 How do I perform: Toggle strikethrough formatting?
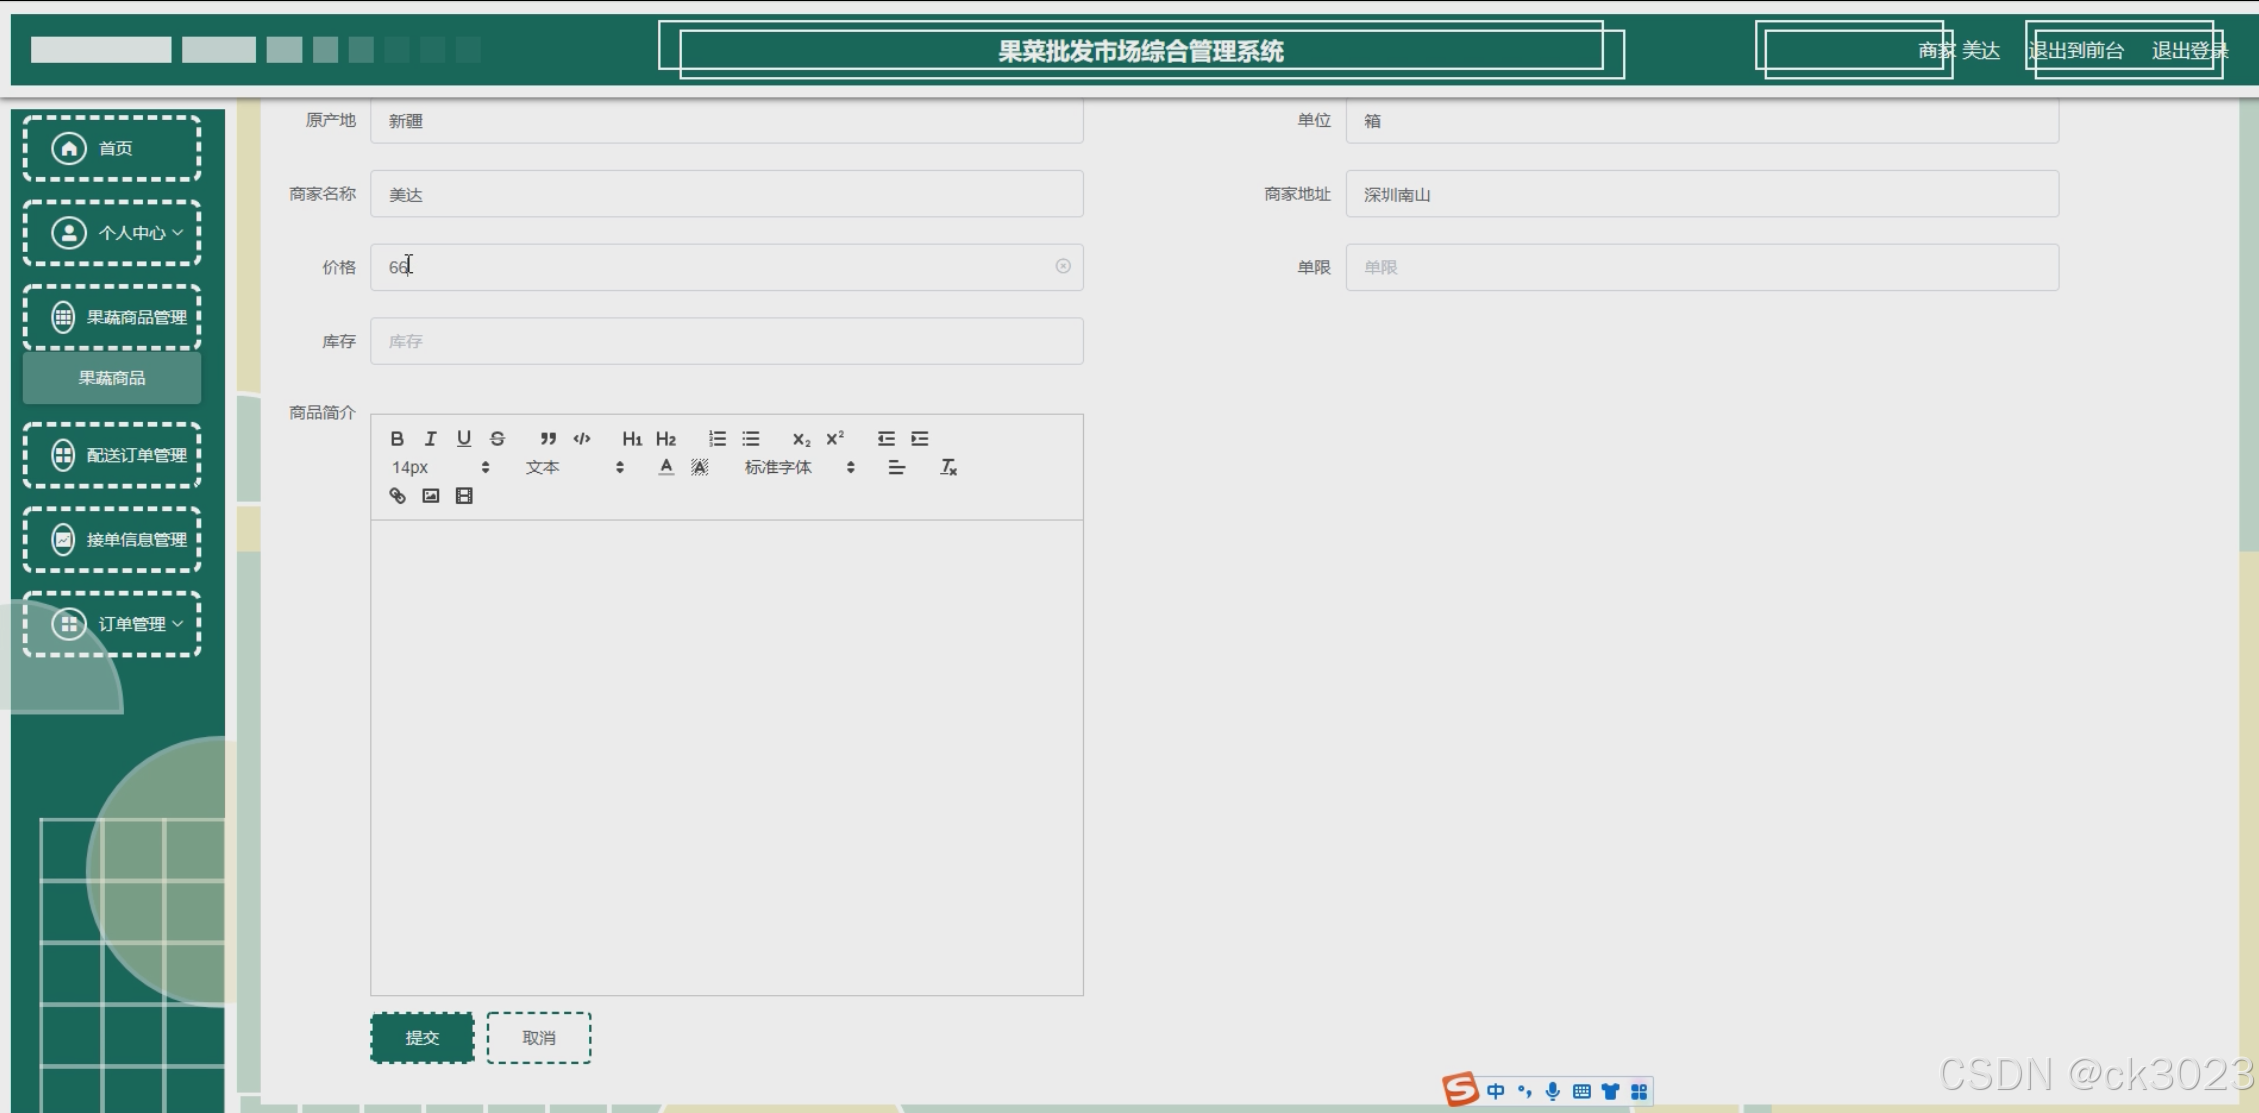point(497,438)
